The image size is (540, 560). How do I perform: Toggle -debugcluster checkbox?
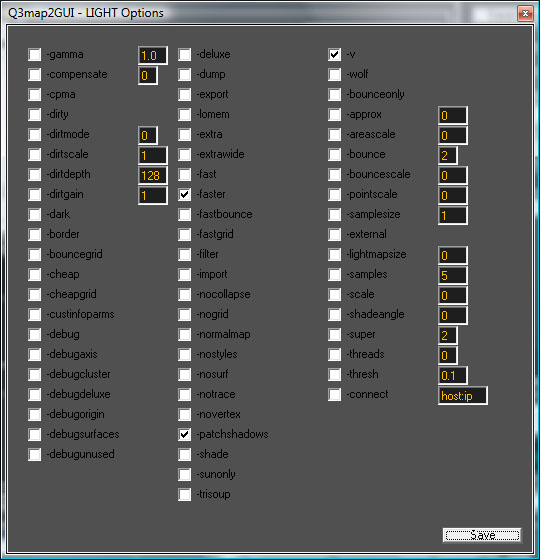pos(35,375)
